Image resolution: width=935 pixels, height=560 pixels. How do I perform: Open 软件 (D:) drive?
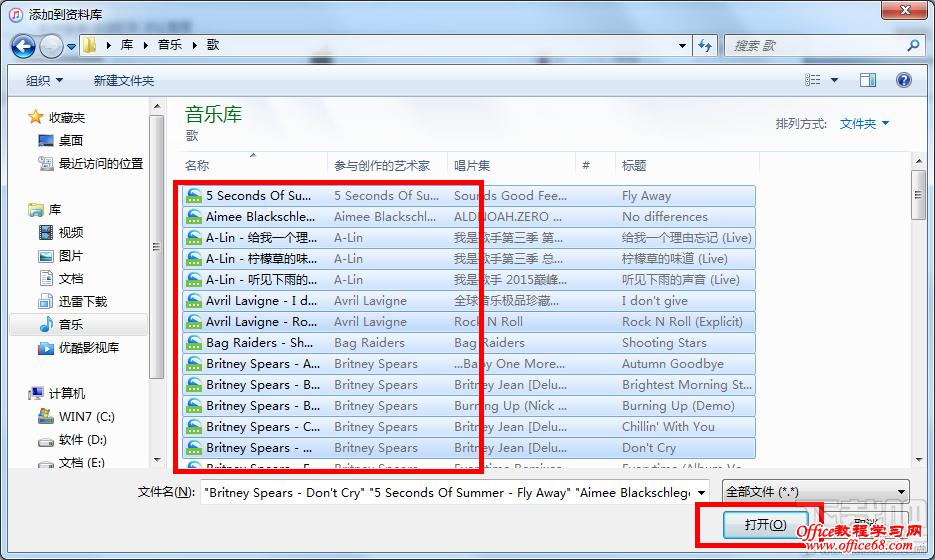[82, 440]
